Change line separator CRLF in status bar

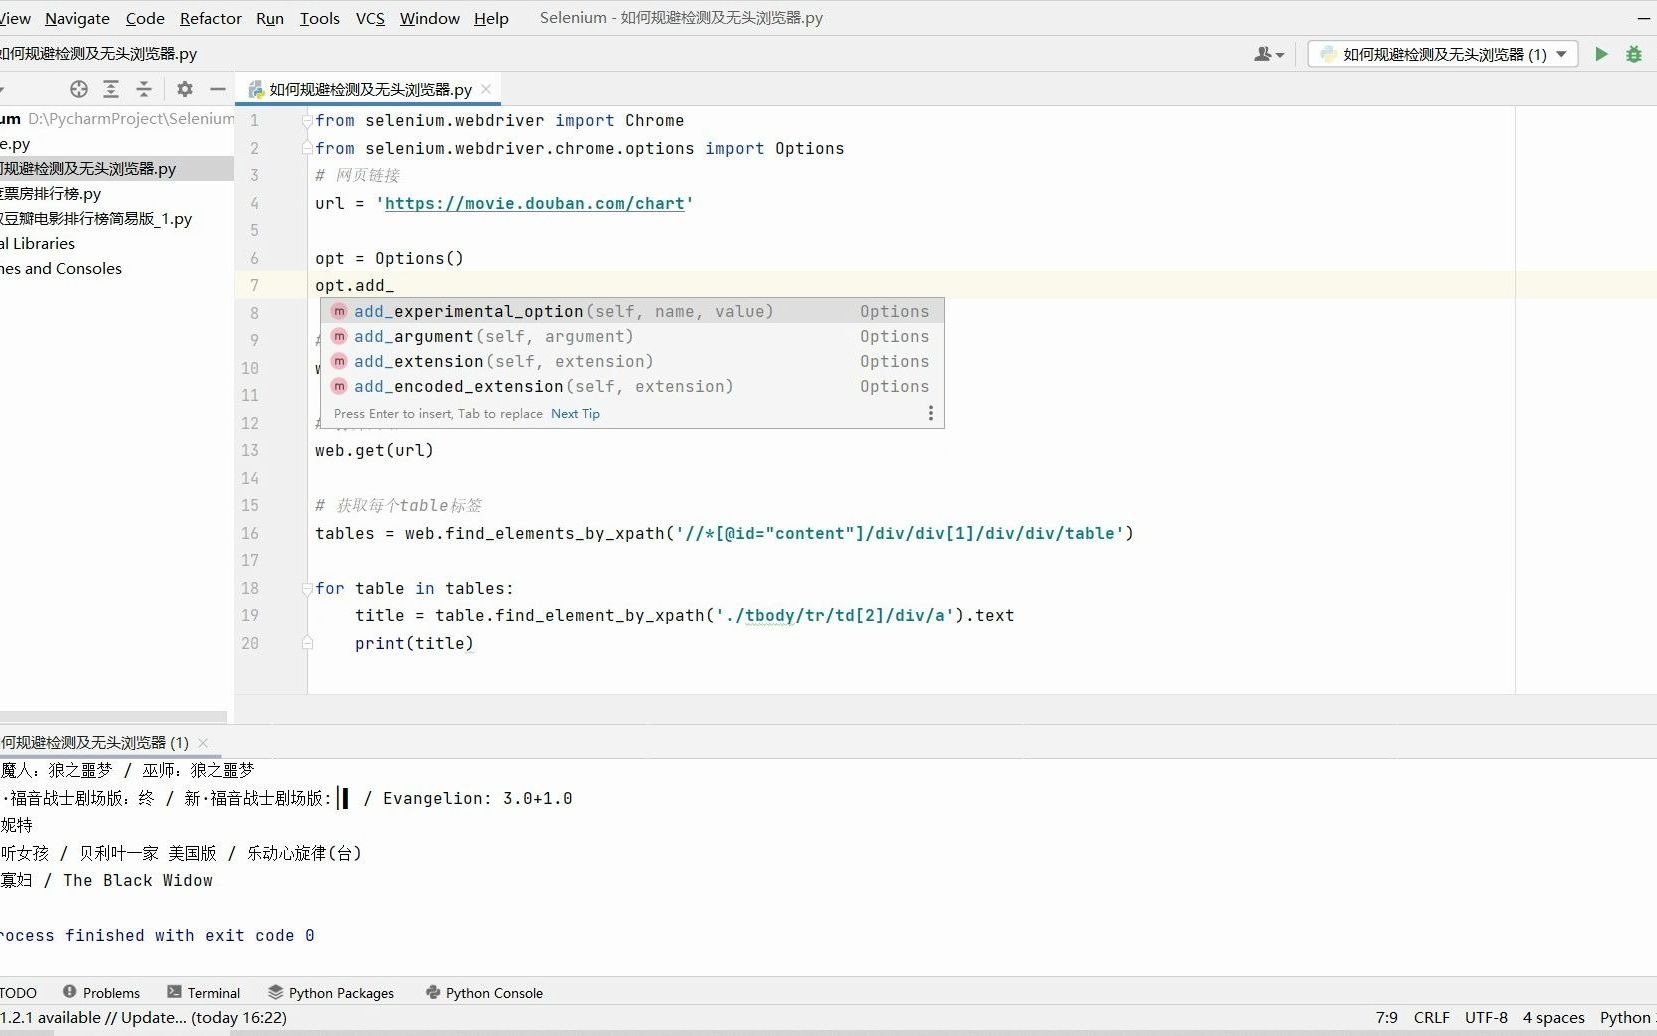tap(1431, 1017)
